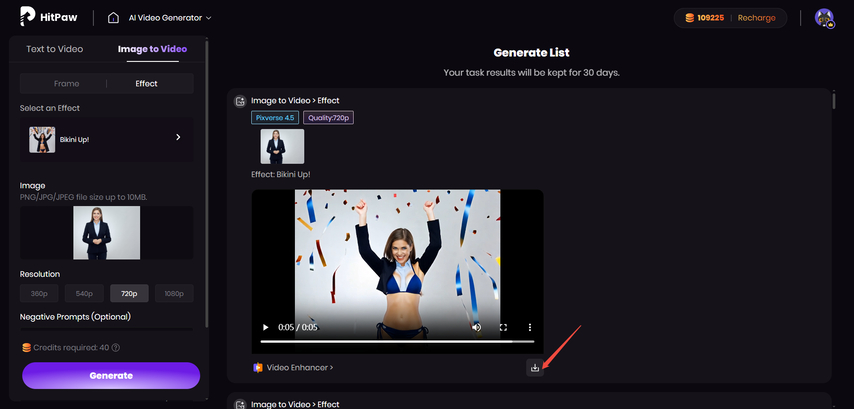Select 1080p resolution
This screenshot has width=854, height=409.
174,294
